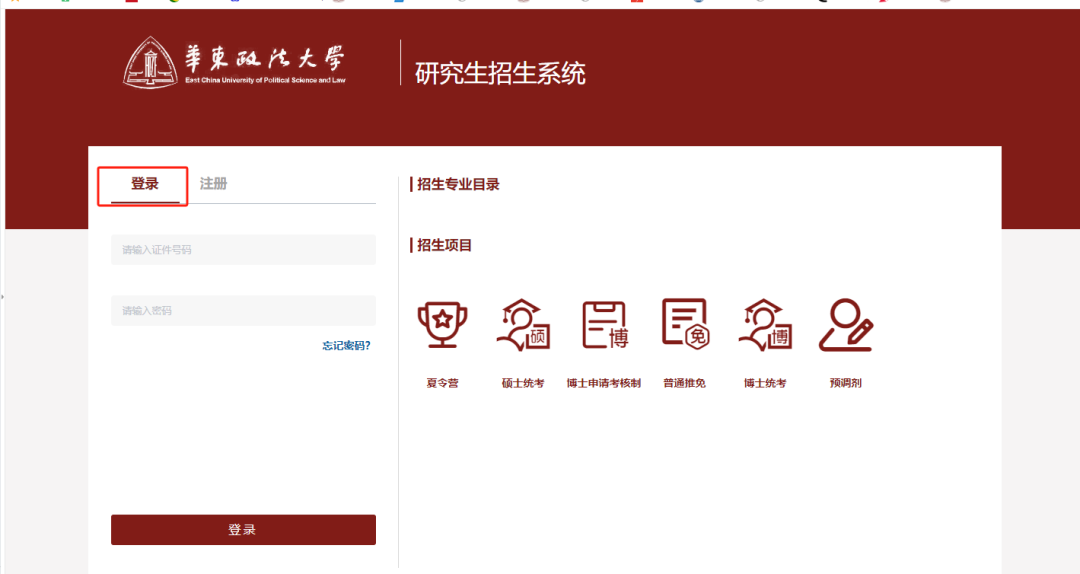1080x574 pixels.
Task: Focus the 请输入证件号码 input field
Action: [x=243, y=250]
